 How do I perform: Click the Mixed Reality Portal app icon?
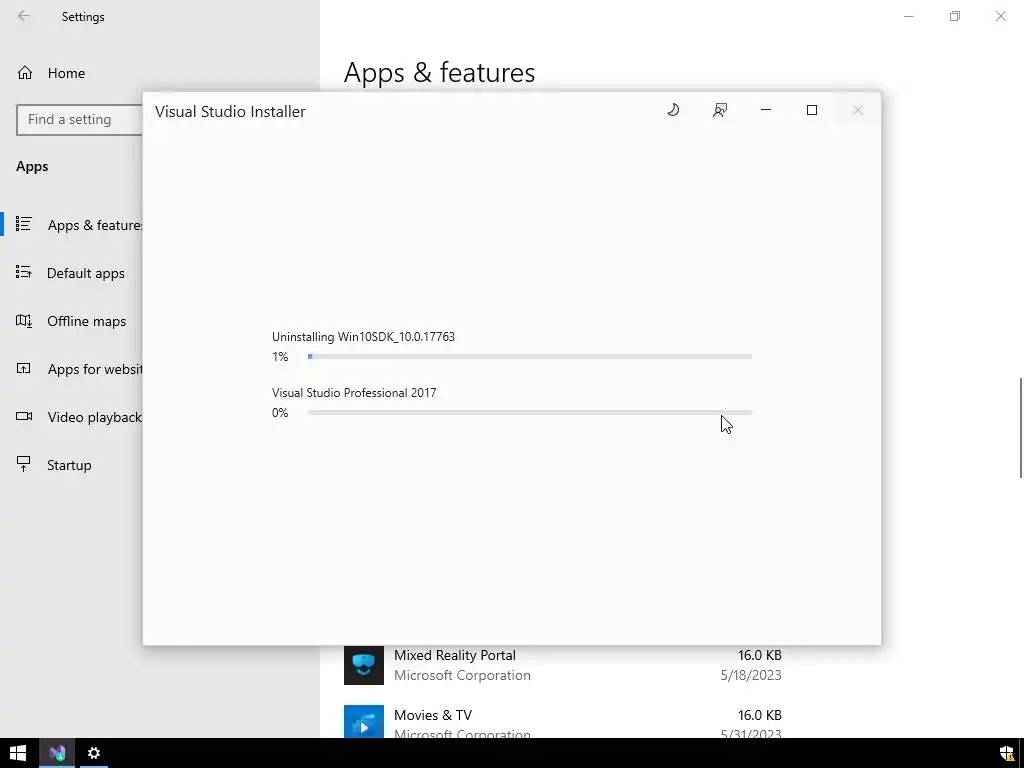tap(364, 665)
